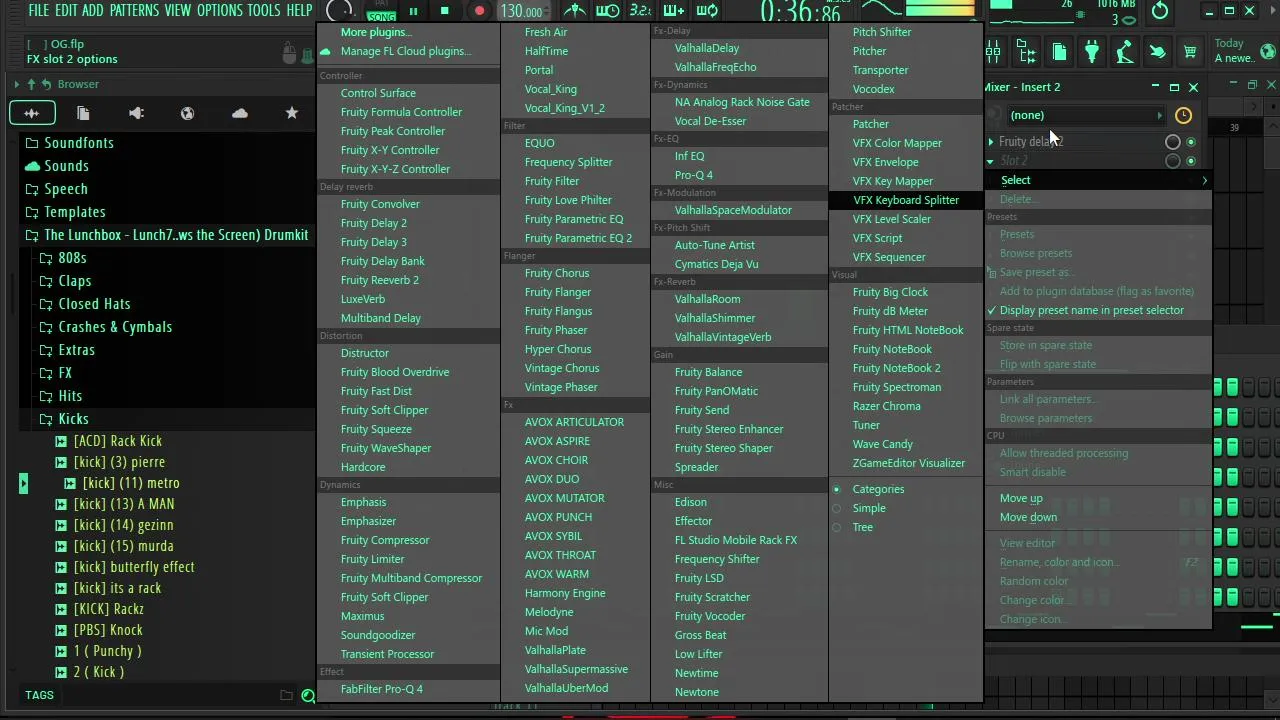Toggle the Song mode indicator
Viewport: 1280px width, 720px height.
point(381,16)
